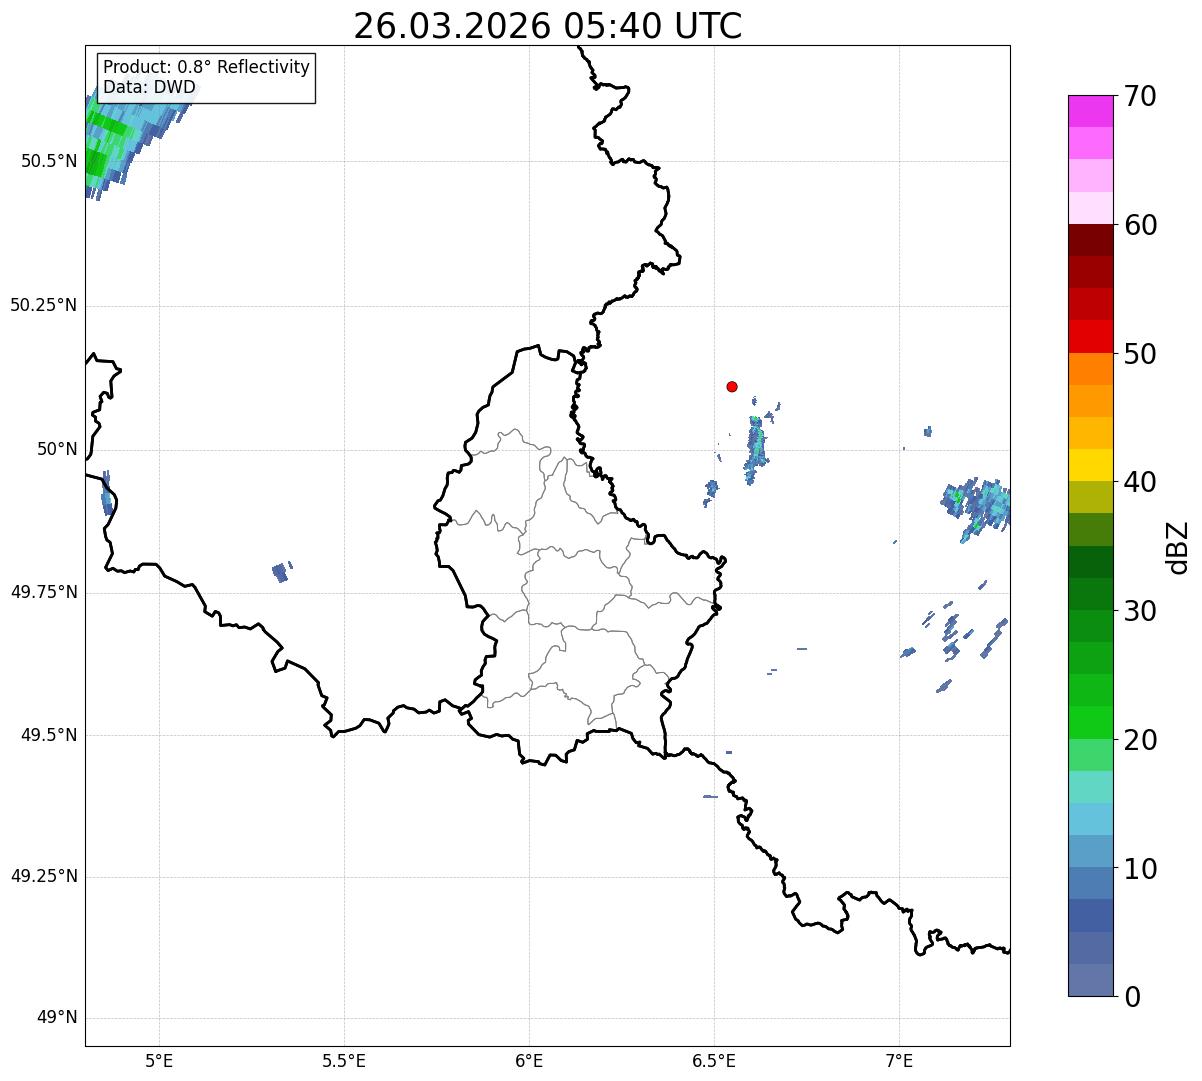Viewport: 1202px width, 1081px height.
Task: Pick the magenta swatch at top of colorbar
Action: click(1090, 111)
